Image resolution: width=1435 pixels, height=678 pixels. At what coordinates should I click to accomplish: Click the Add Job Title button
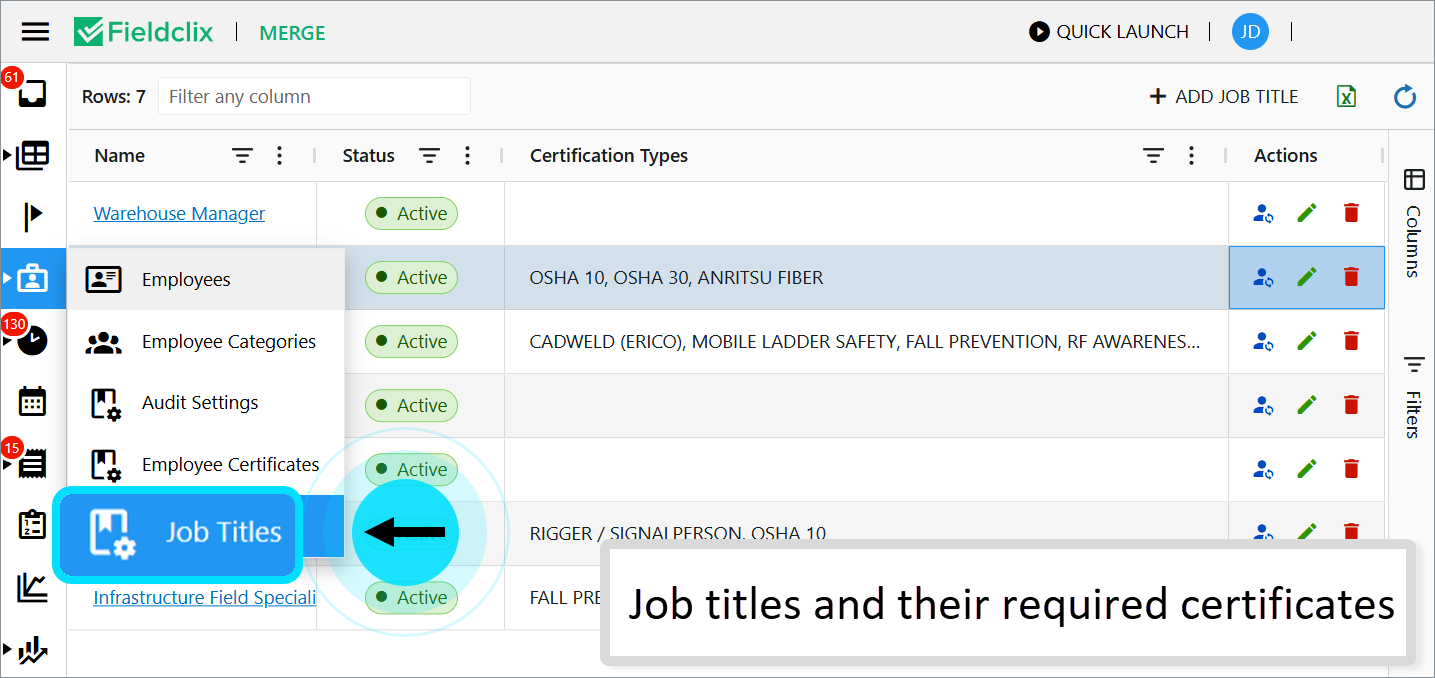tap(1224, 97)
